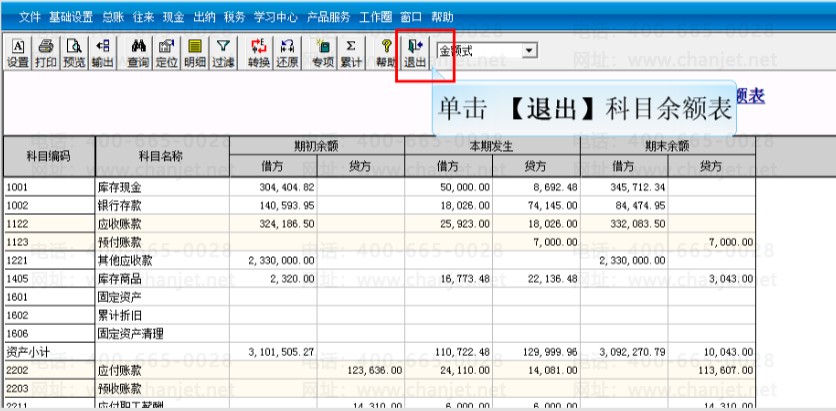Click the 专项 toolbar icon
836x411 pixels.
coord(323,53)
